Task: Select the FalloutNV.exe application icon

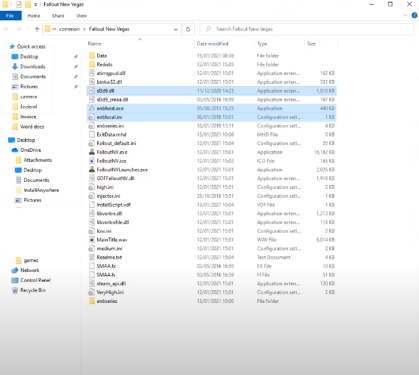Action: click(x=92, y=152)
